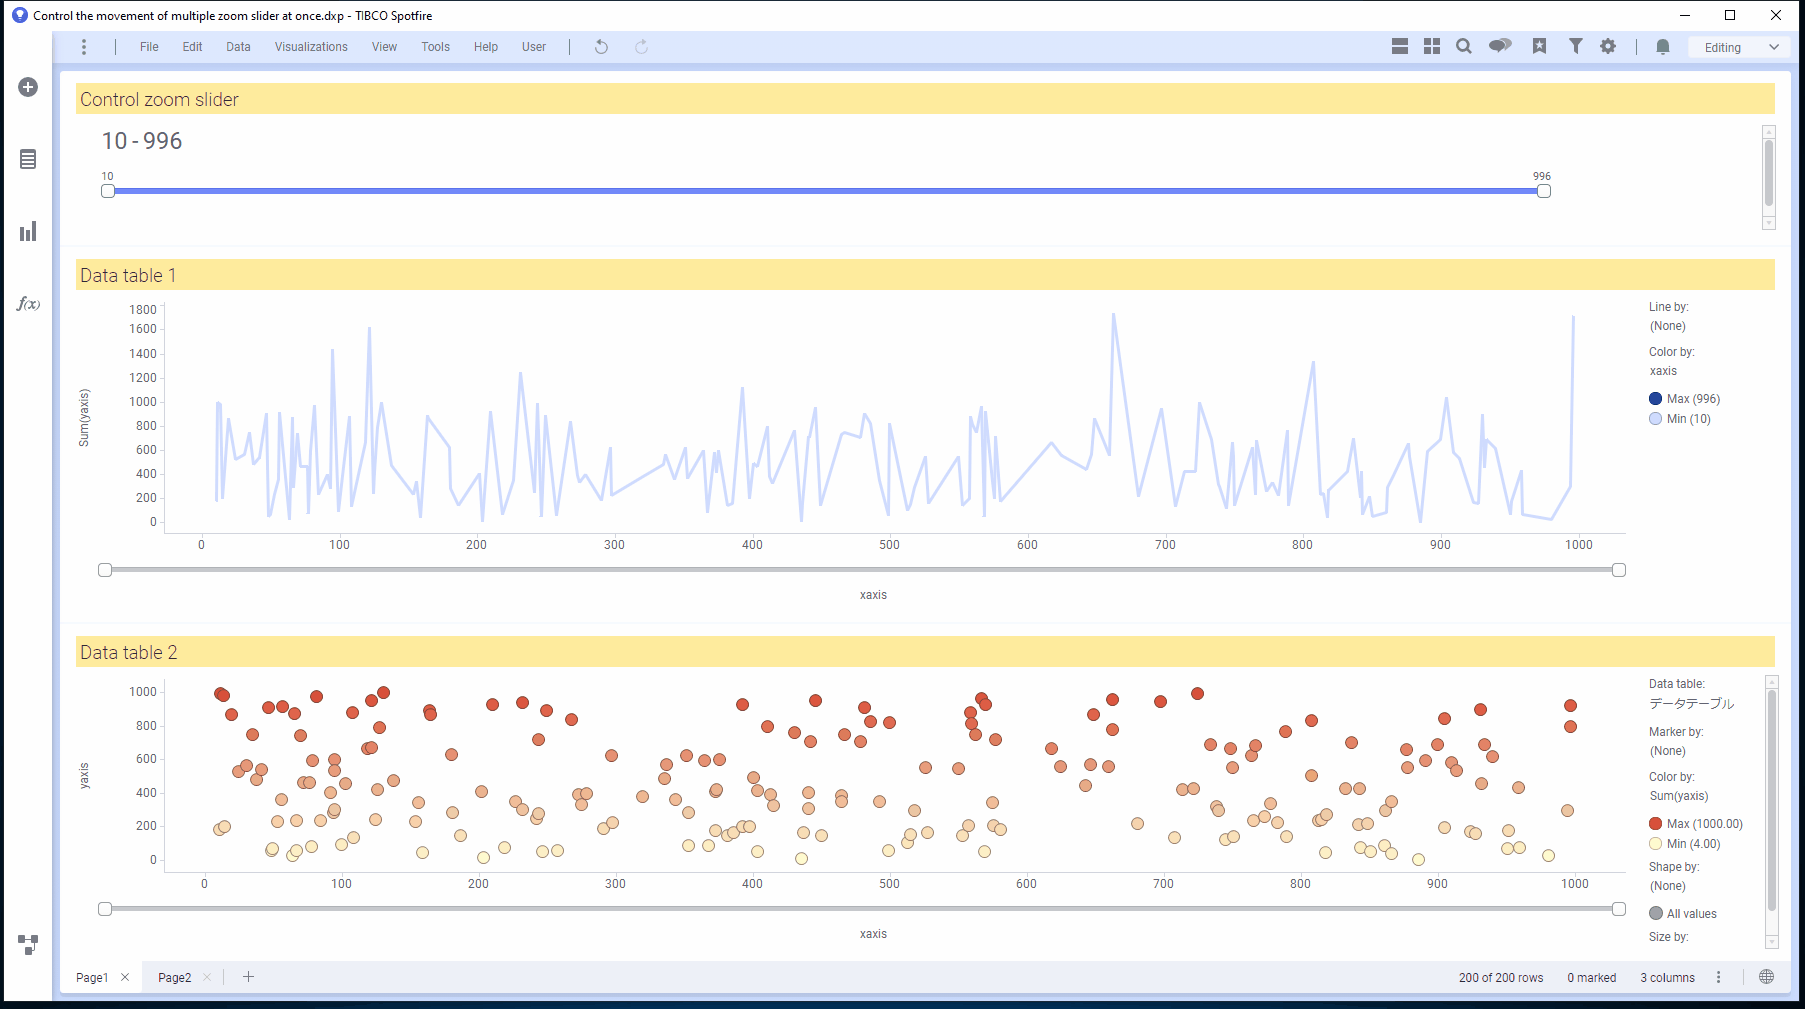Open Document properties via the gear icon
This screenshot has width=1805, height=1009.
(1608, 46)
